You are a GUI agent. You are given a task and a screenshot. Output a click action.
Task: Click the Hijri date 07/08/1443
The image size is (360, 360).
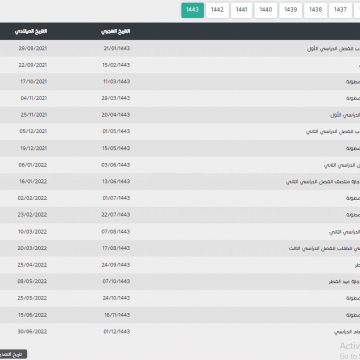point(116,232)
